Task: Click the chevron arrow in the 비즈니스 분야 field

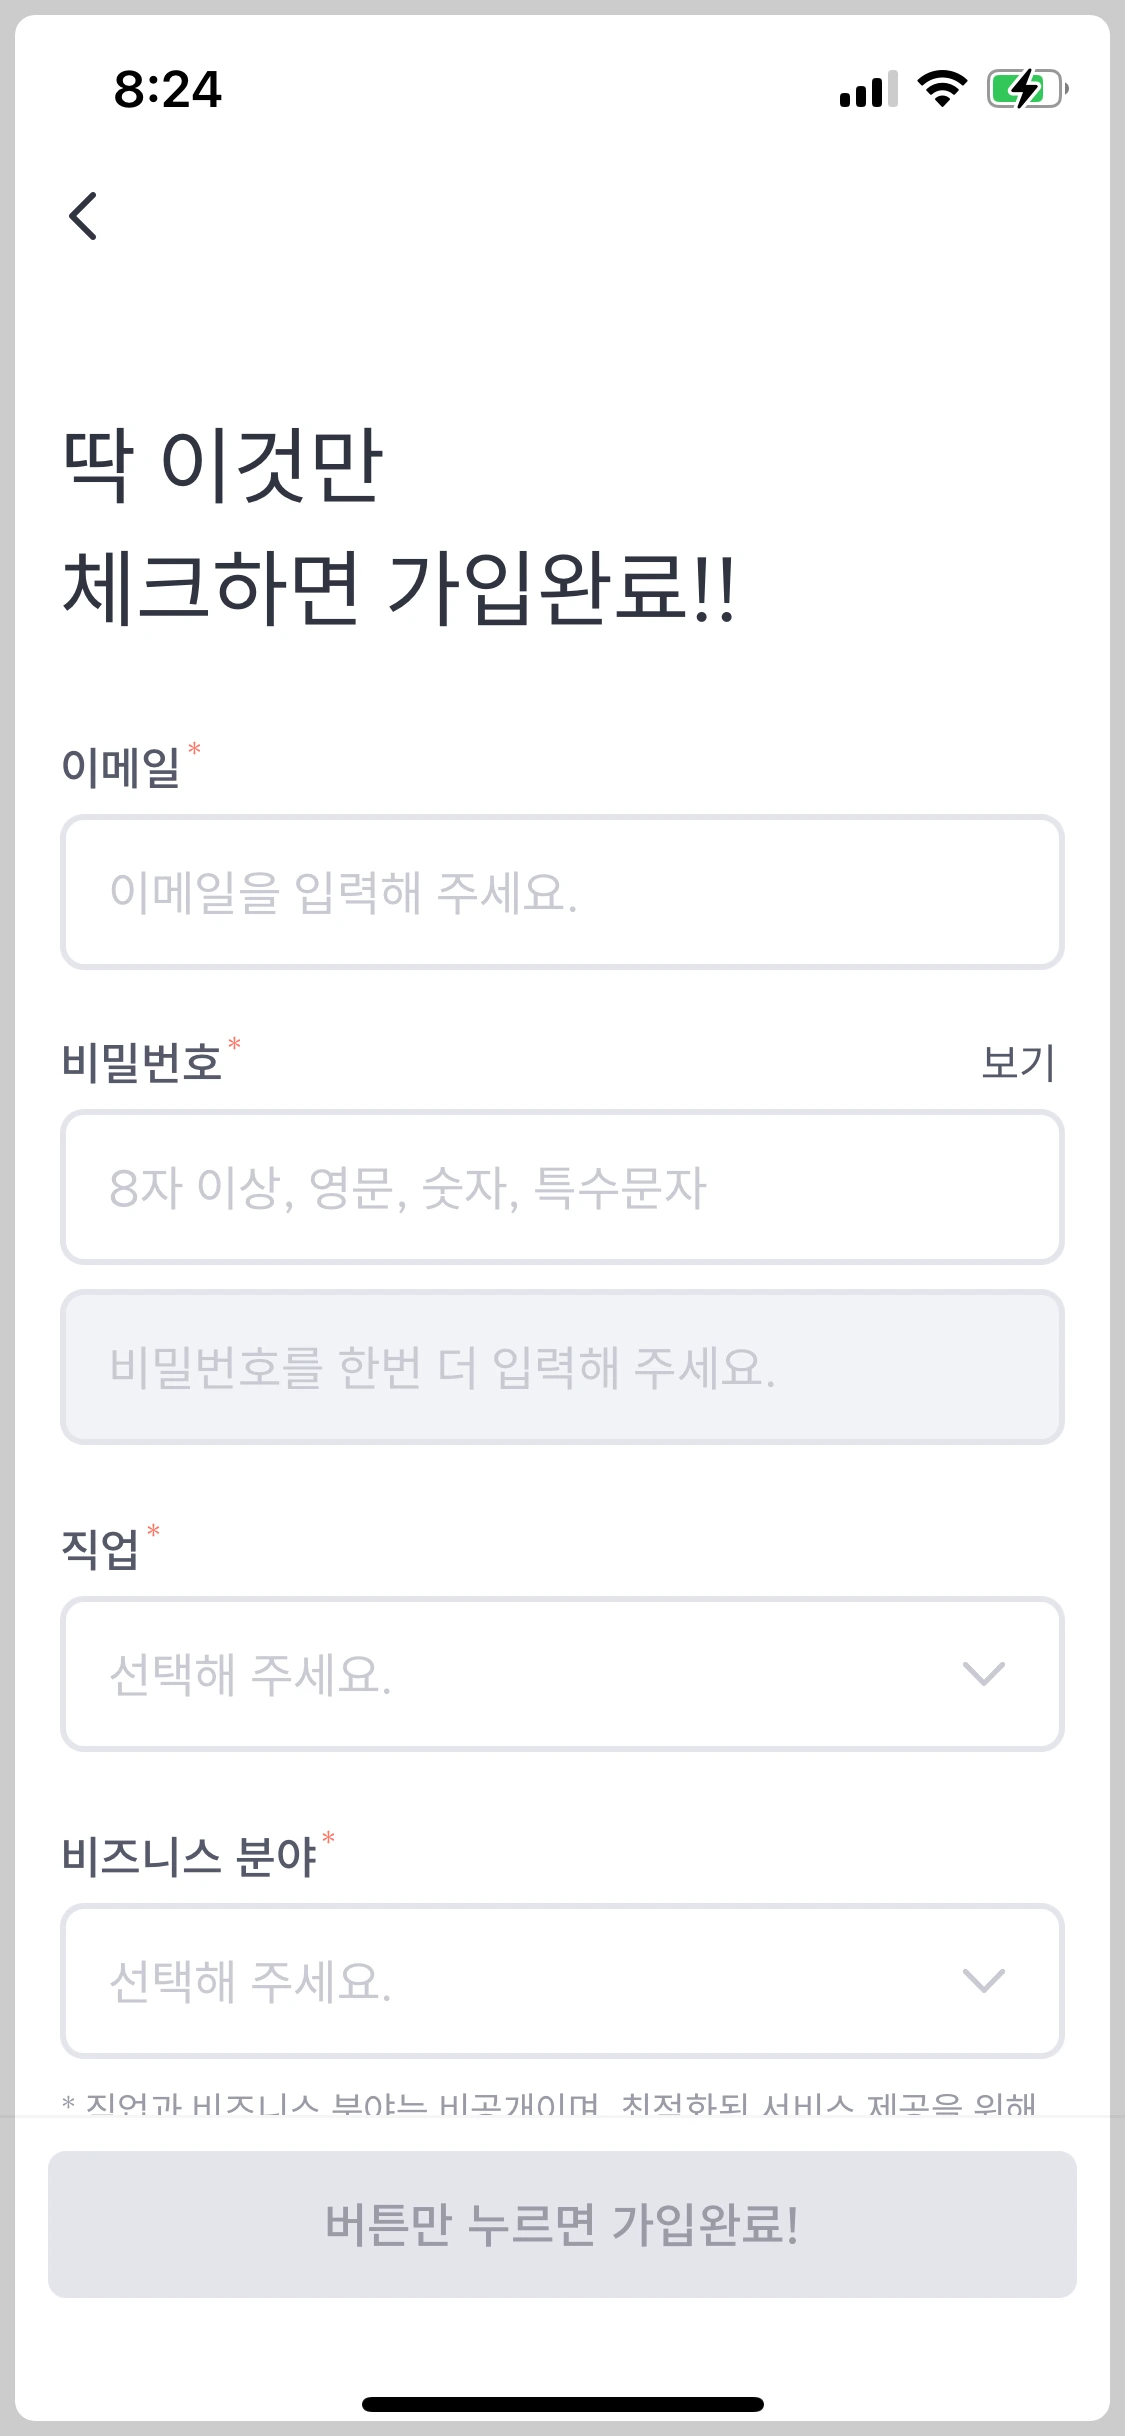Action: [983, 1981]
